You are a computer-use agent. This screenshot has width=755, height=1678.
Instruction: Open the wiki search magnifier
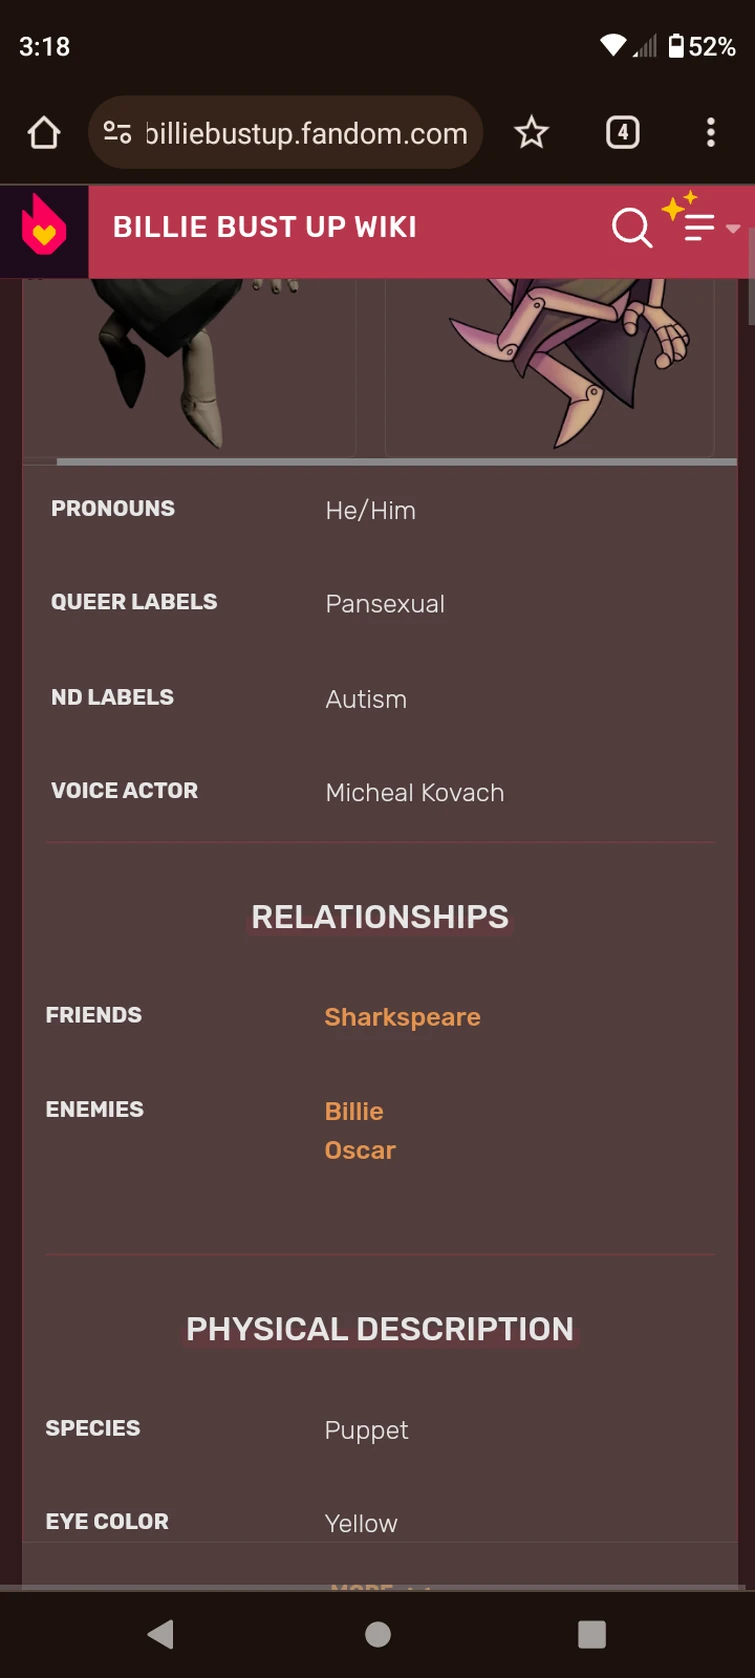point(632,229)
